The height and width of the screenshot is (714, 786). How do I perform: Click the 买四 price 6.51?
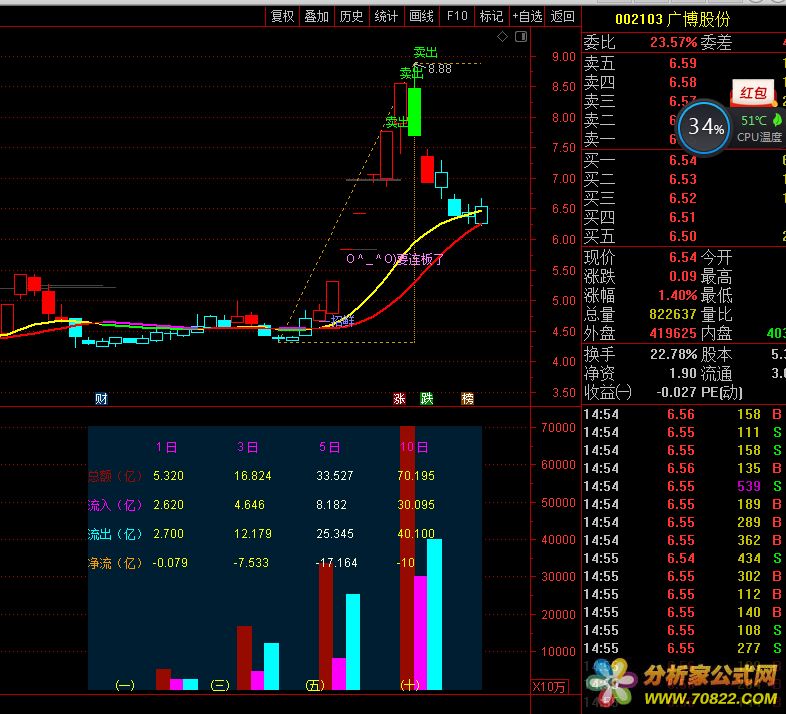(x=683, y=218)
